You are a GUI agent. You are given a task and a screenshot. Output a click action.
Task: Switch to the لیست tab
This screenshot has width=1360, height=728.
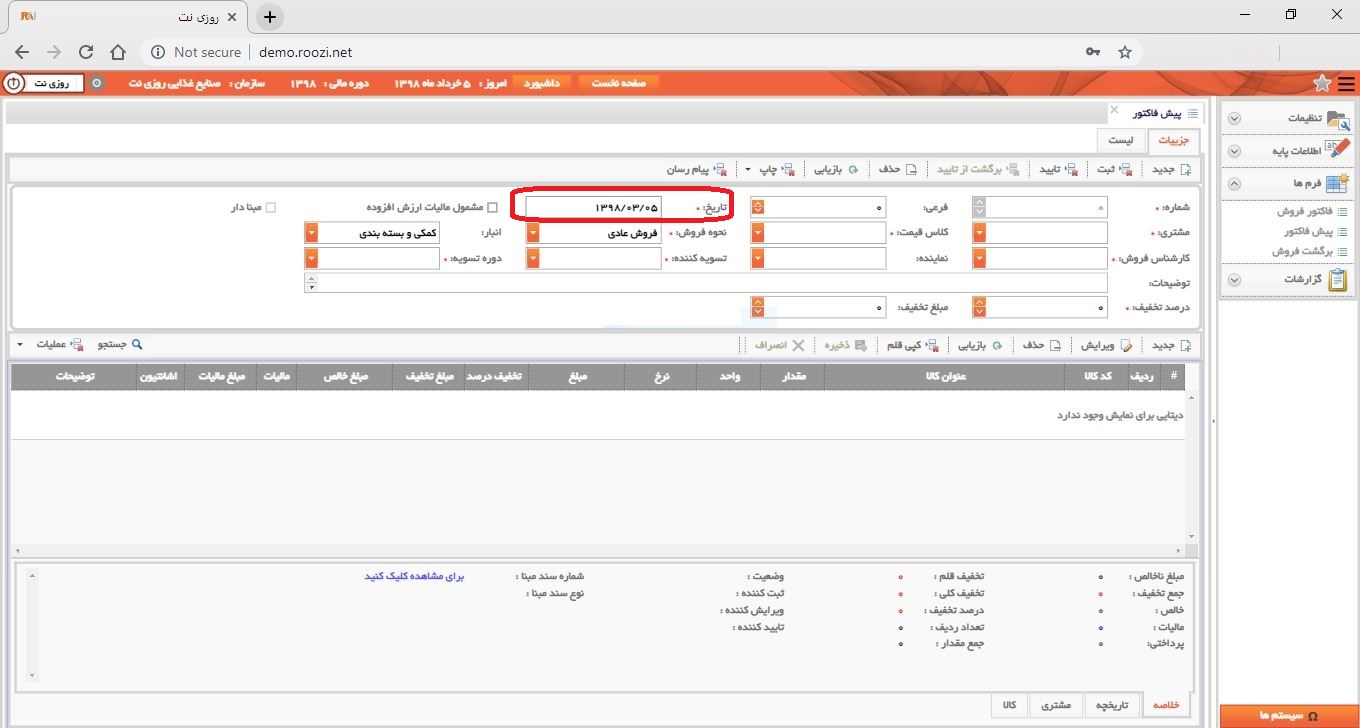point(1120,141)
